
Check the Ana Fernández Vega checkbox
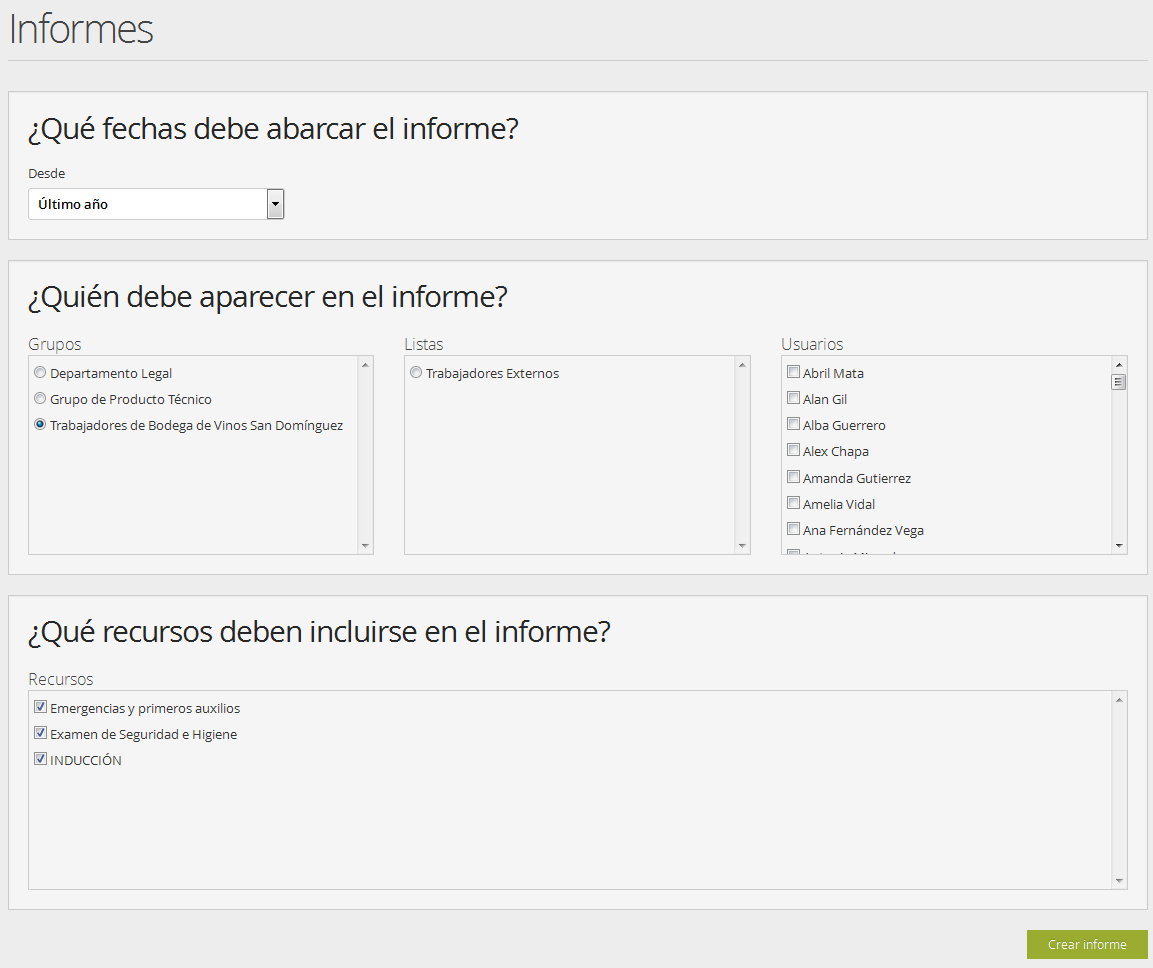[x=793, y=529]
